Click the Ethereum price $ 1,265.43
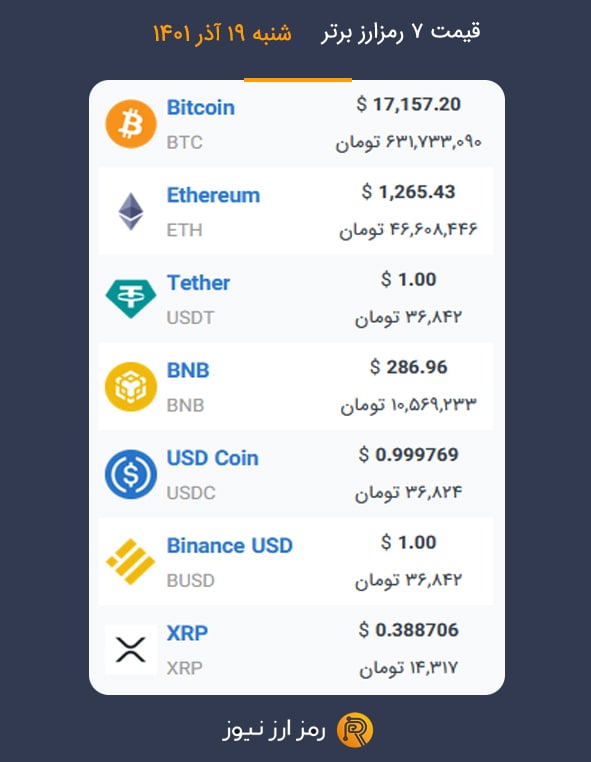591x762 pixels. (x=408, y=192)
